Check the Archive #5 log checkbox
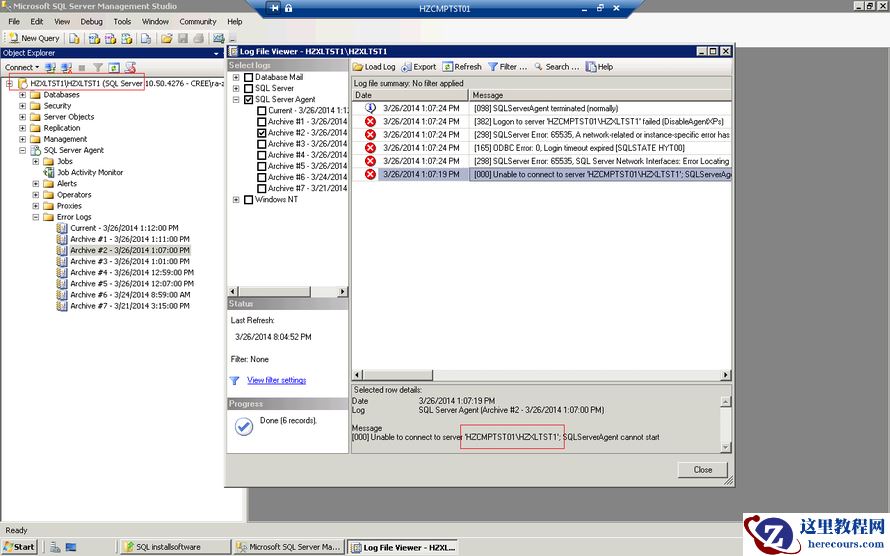The height and width of the screenshot is (556, 890). coord(262,166)
